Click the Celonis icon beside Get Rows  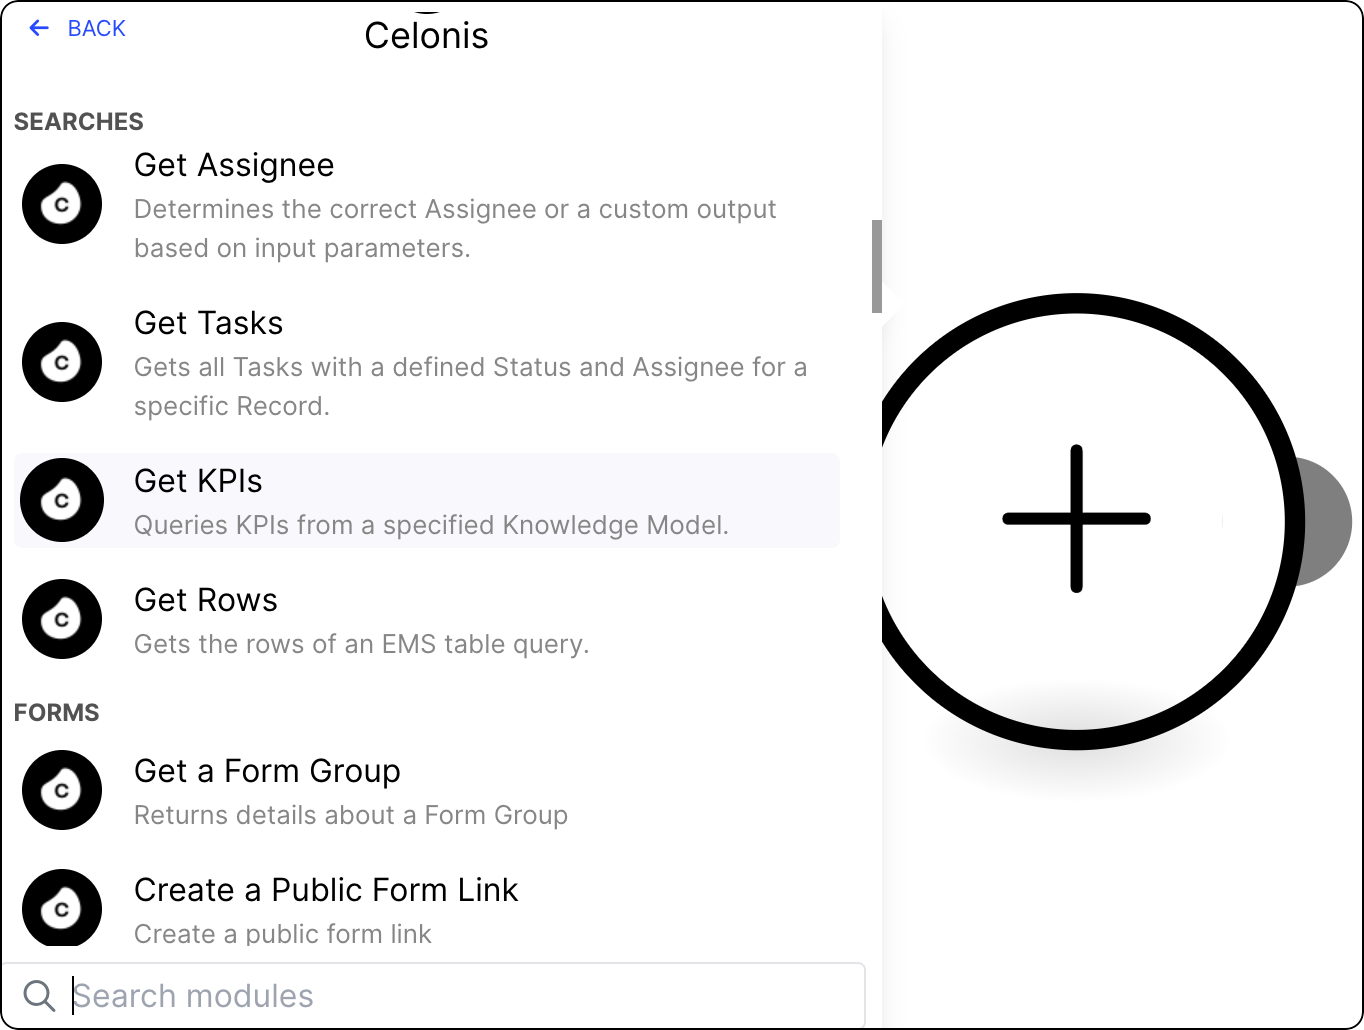click(x=62, y=619)
